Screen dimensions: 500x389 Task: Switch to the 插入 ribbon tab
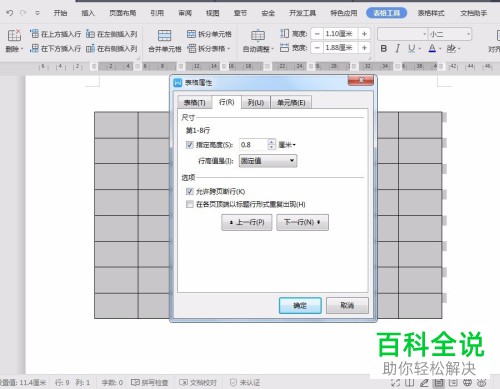click(88, 13)
